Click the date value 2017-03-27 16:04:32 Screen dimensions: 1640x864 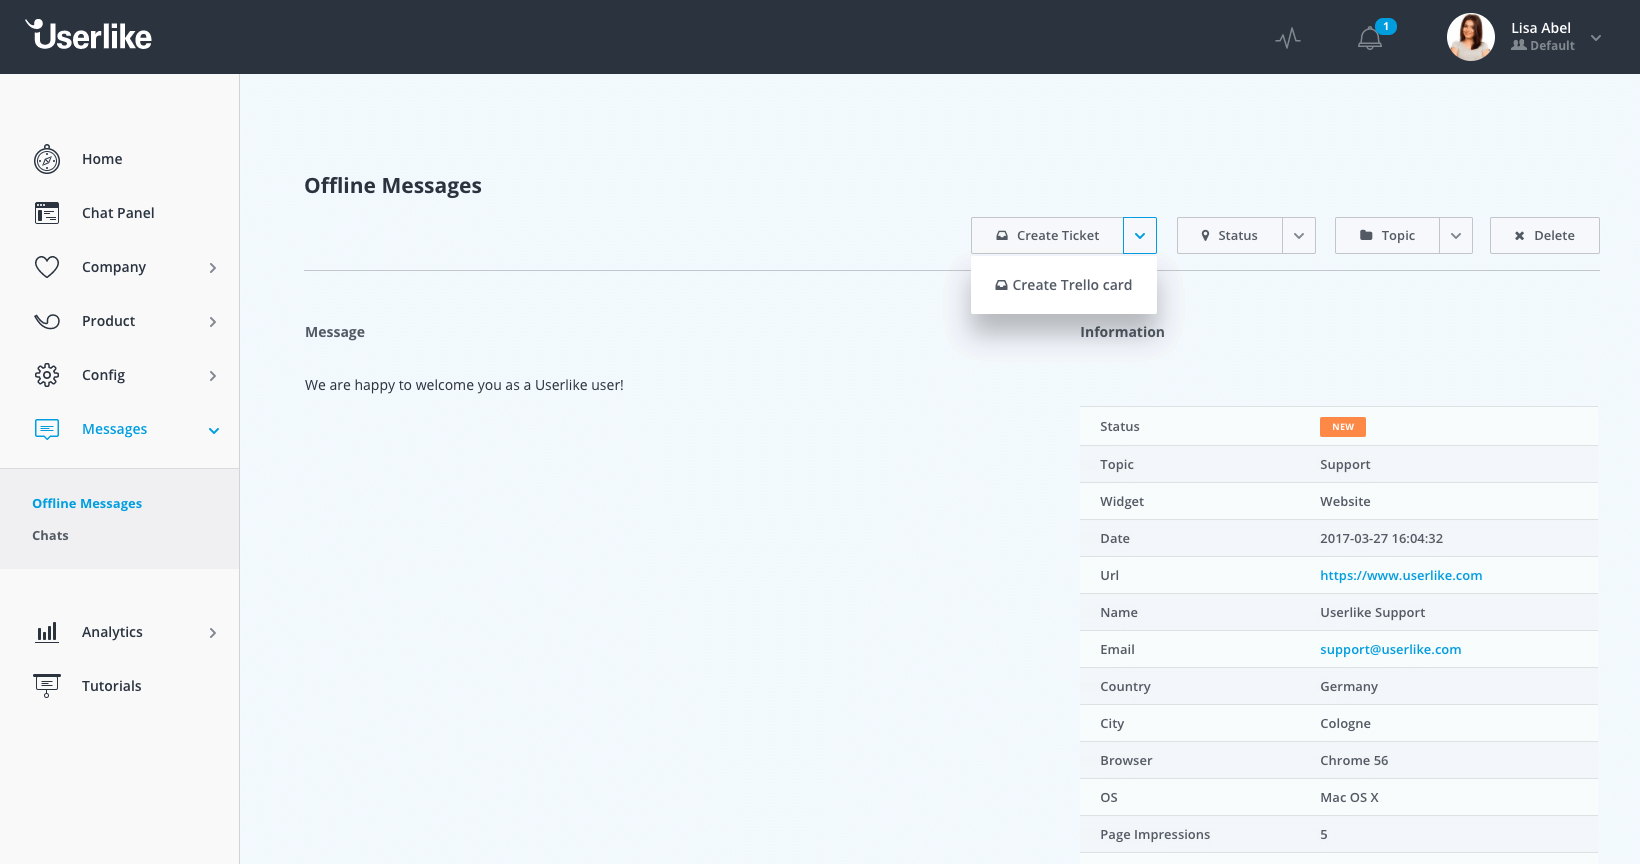(1381, 538)
